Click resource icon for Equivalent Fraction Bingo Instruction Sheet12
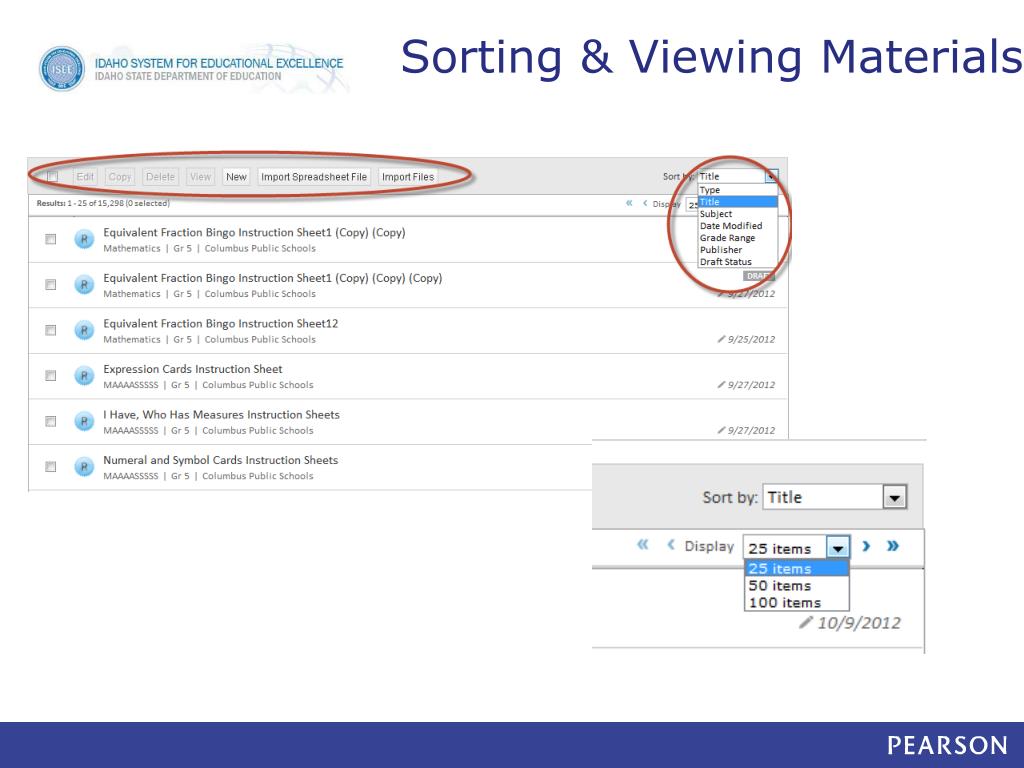 pos(84,330)
